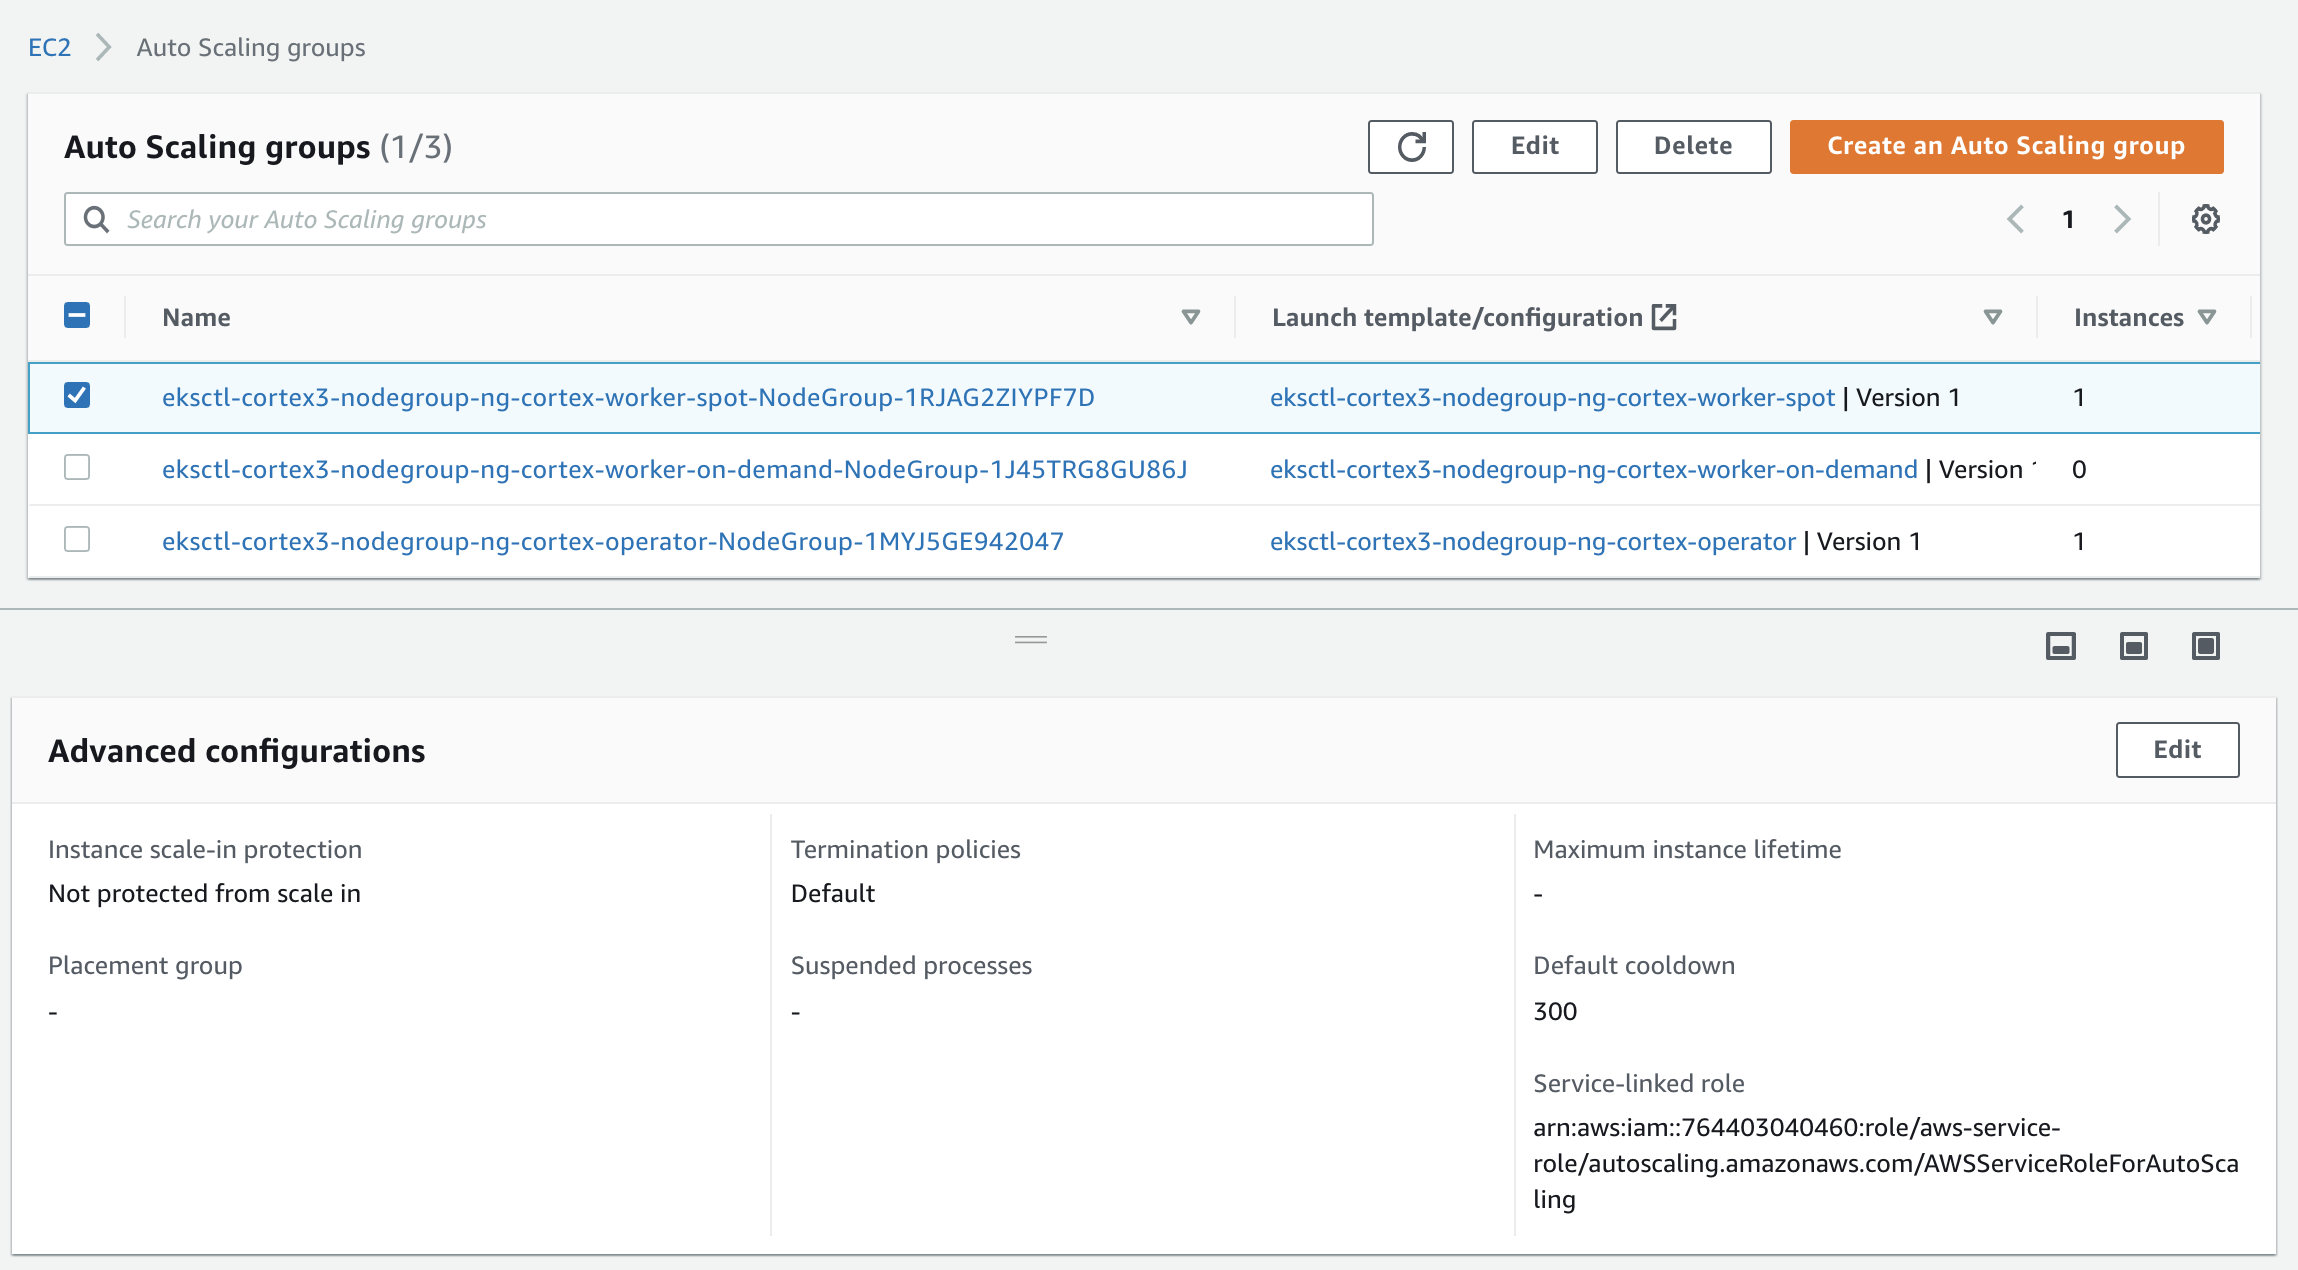Screen dimensions: 2298x1270
Task: Expand split panel to full size
Action: (x=2206, y=646)
